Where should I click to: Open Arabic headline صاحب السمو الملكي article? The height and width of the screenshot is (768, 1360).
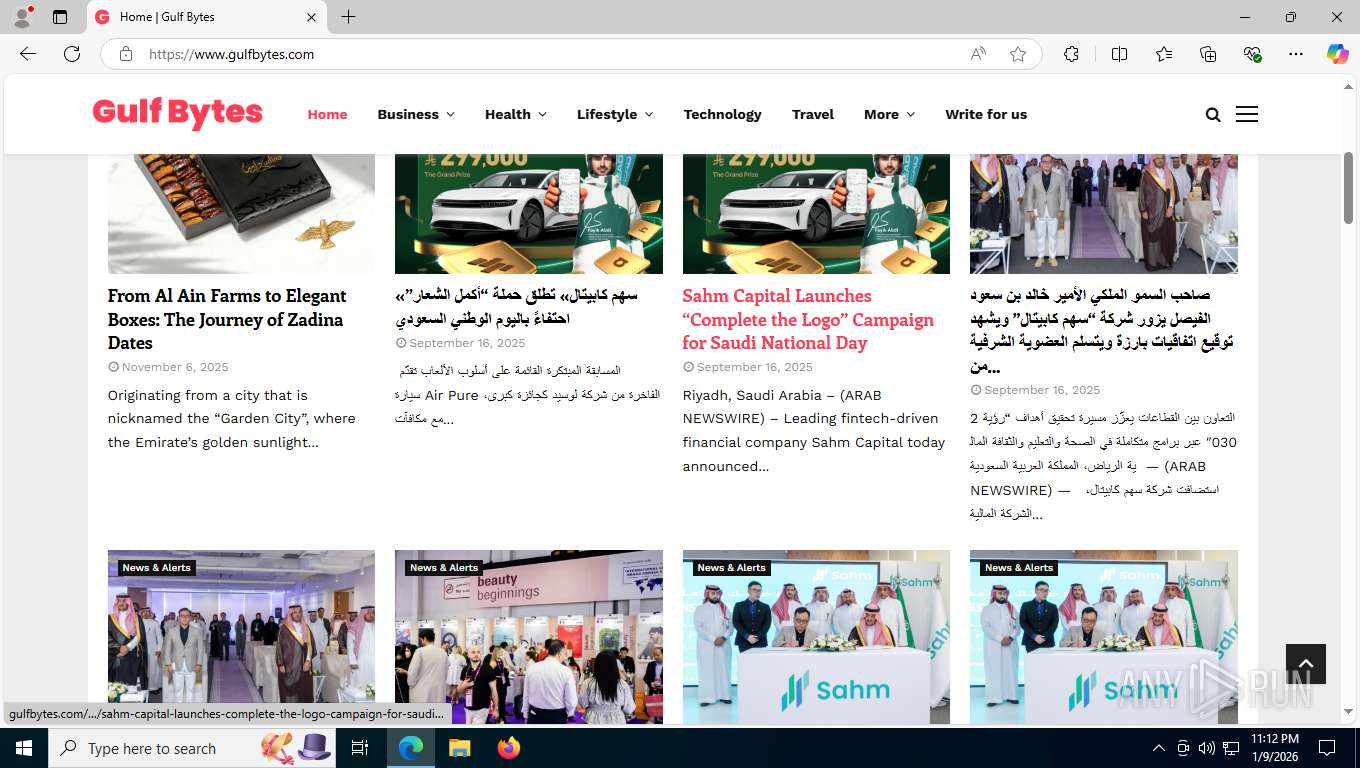[1101, 330]
